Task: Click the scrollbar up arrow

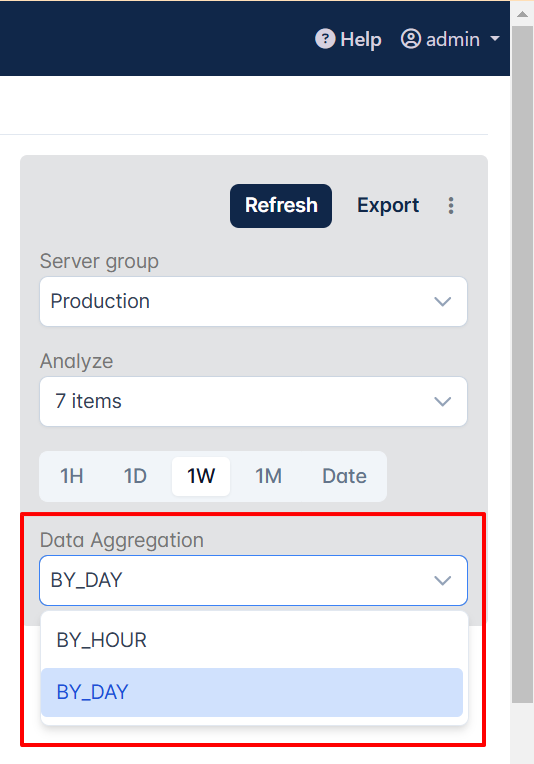Action: click(x=522, y=14)
